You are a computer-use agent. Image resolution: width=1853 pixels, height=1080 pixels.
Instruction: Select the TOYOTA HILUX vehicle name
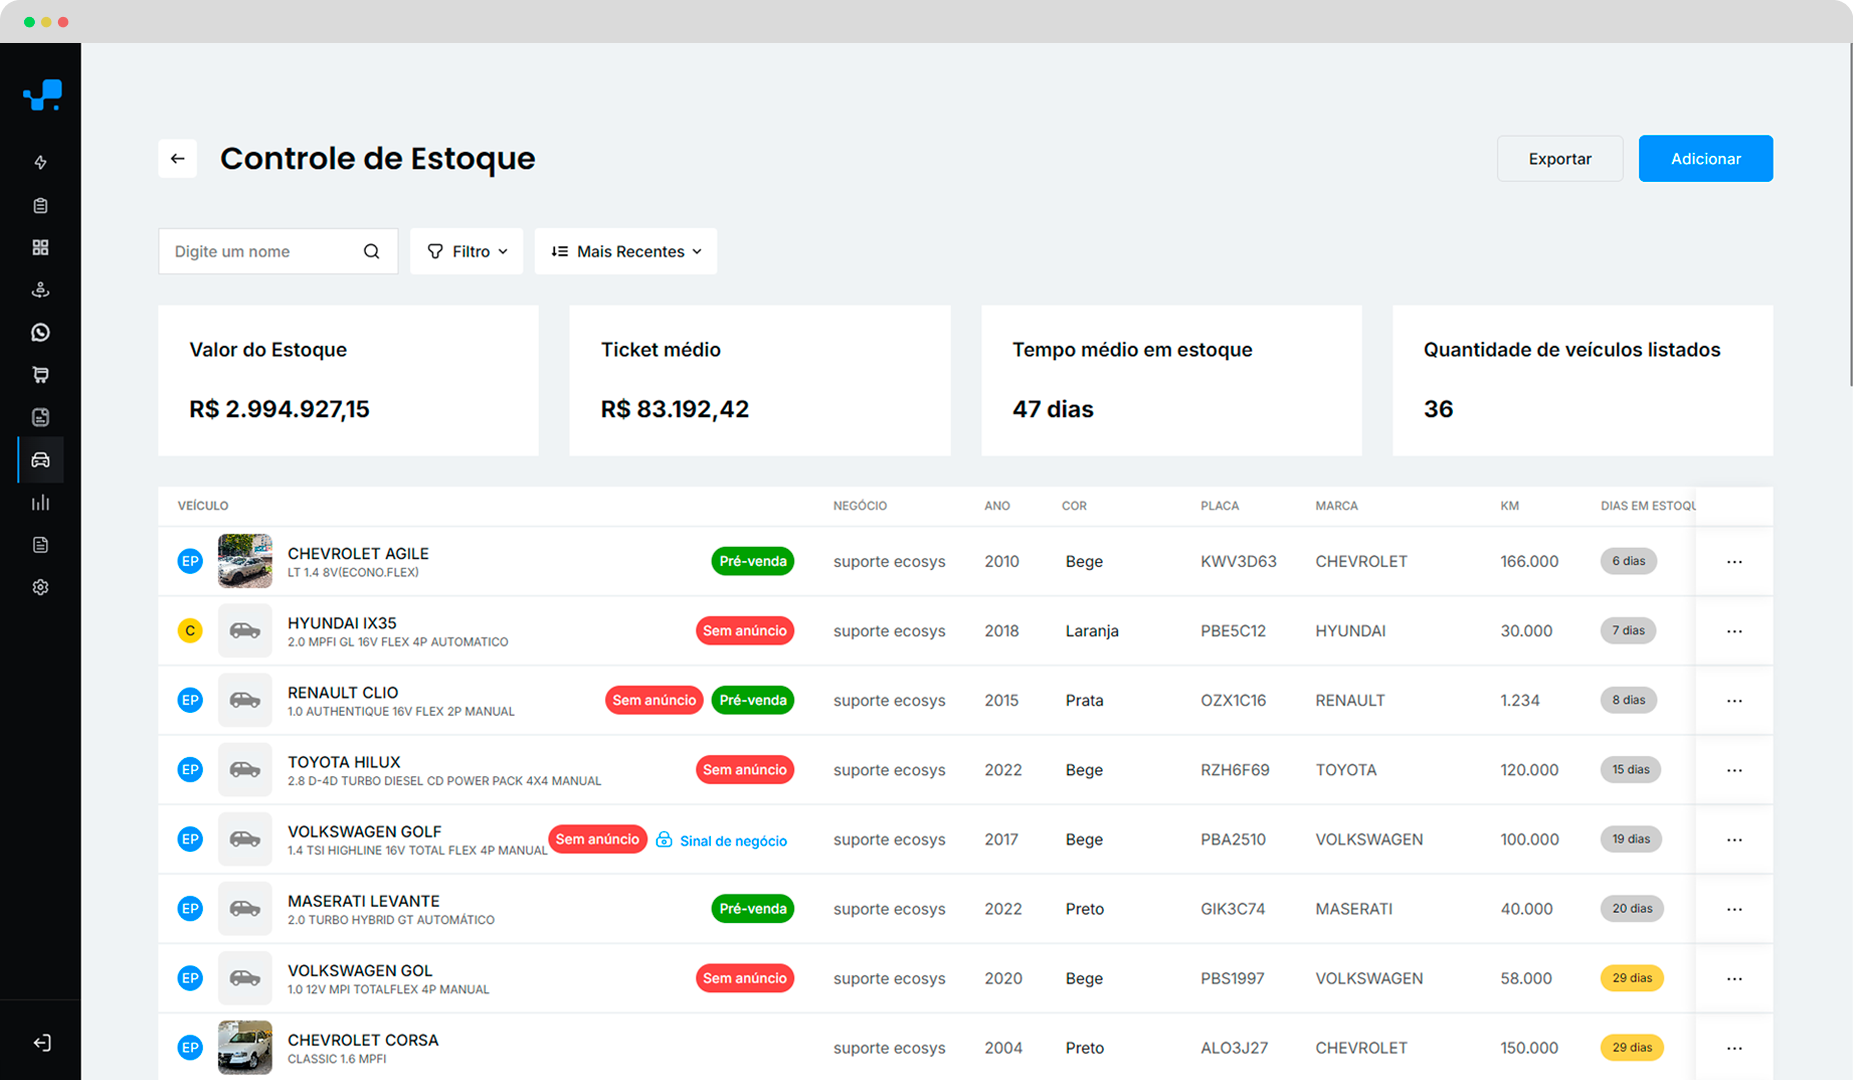[x=344, y=762]
